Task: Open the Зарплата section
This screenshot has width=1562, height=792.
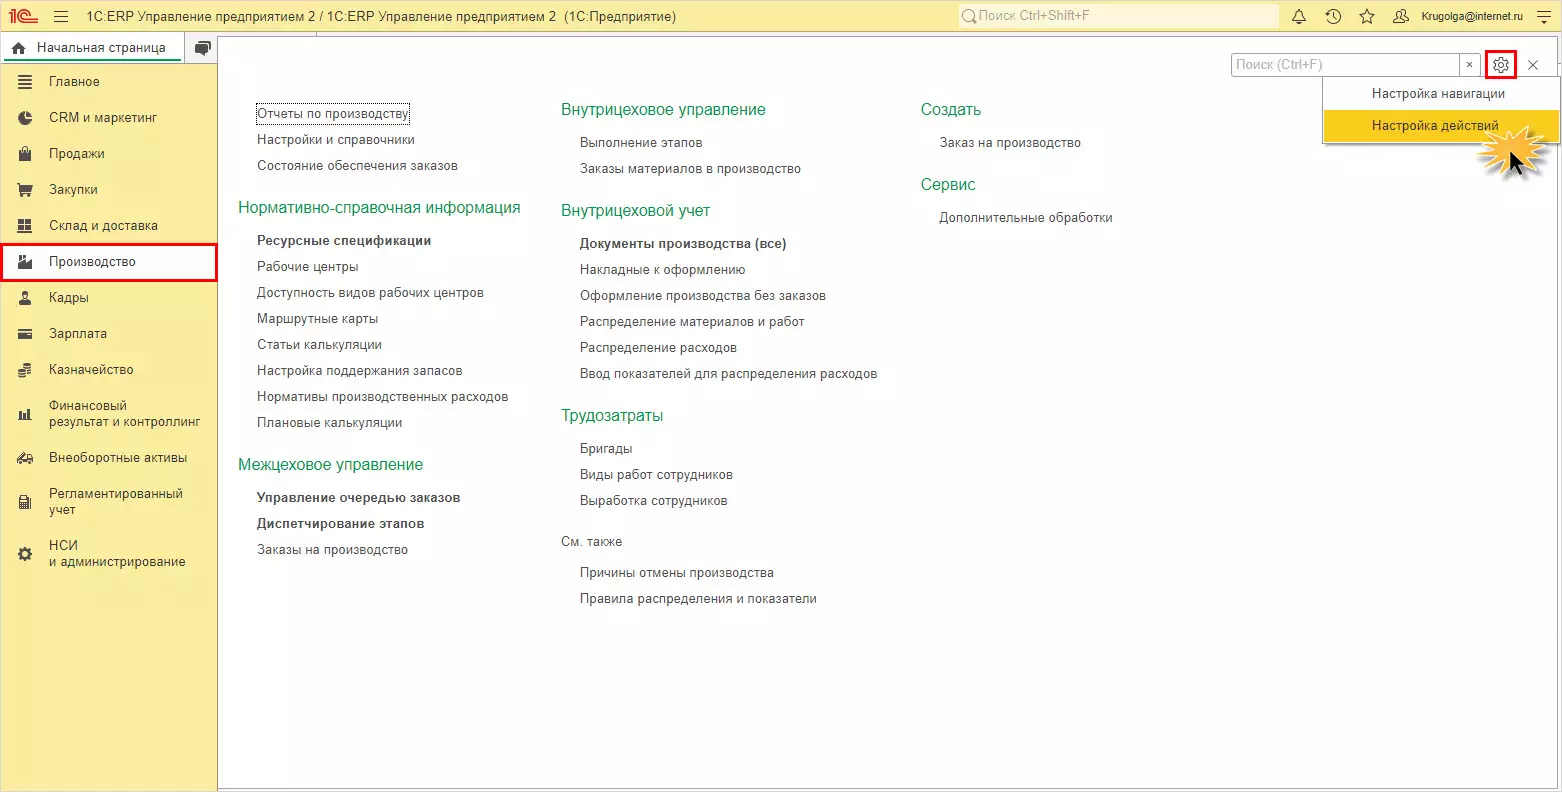Action: 109,334
